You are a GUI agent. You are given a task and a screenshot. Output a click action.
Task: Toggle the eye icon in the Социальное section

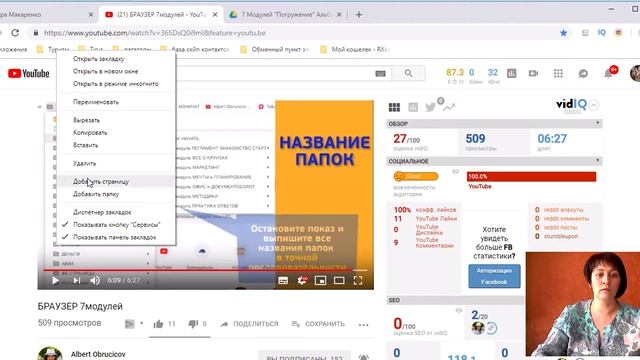[x=456, y=172]
